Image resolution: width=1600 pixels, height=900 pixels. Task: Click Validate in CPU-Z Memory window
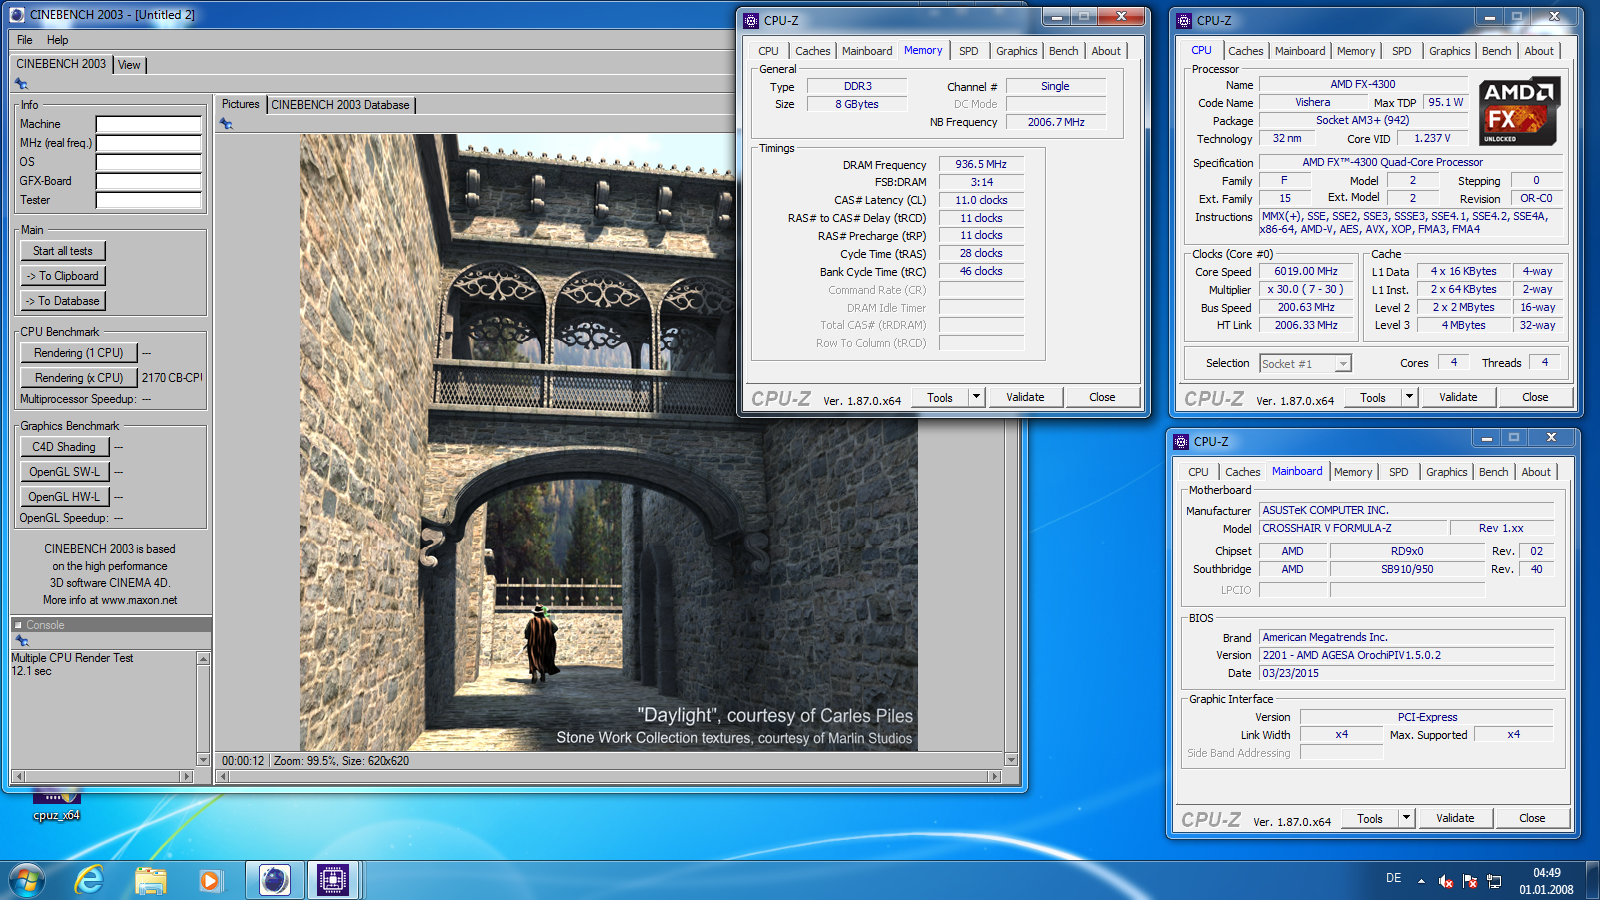1025,397
